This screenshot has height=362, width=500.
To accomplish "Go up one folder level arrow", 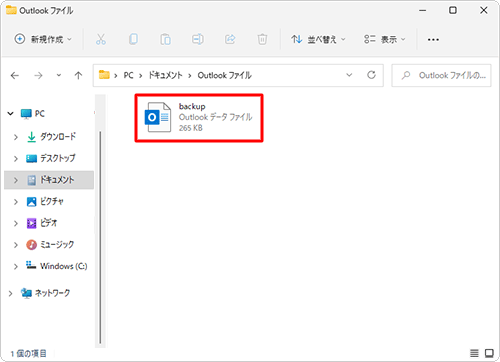I will point(78,76).
